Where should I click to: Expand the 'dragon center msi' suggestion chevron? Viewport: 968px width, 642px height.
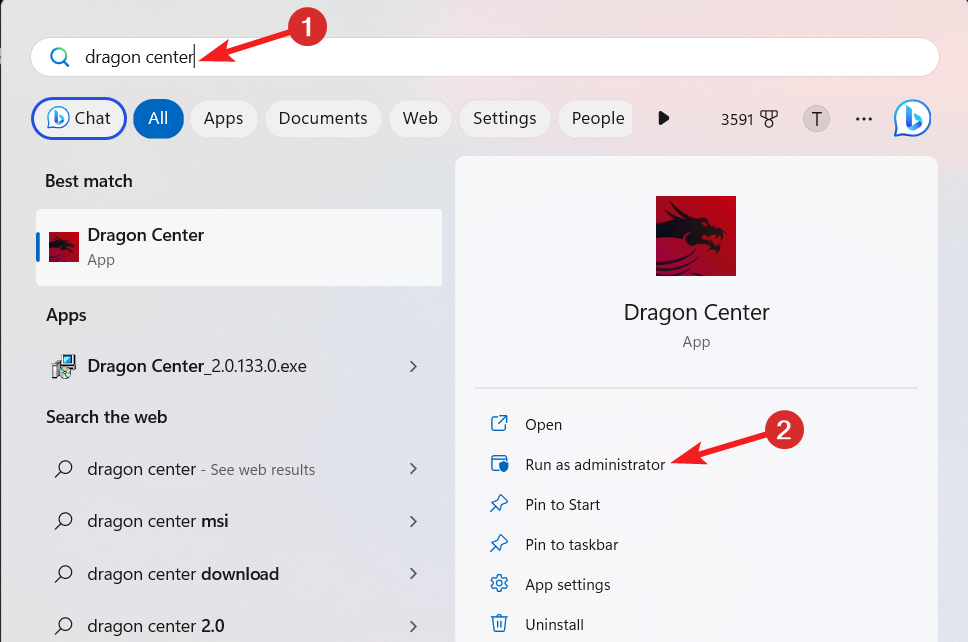click(x=414, y=522)
